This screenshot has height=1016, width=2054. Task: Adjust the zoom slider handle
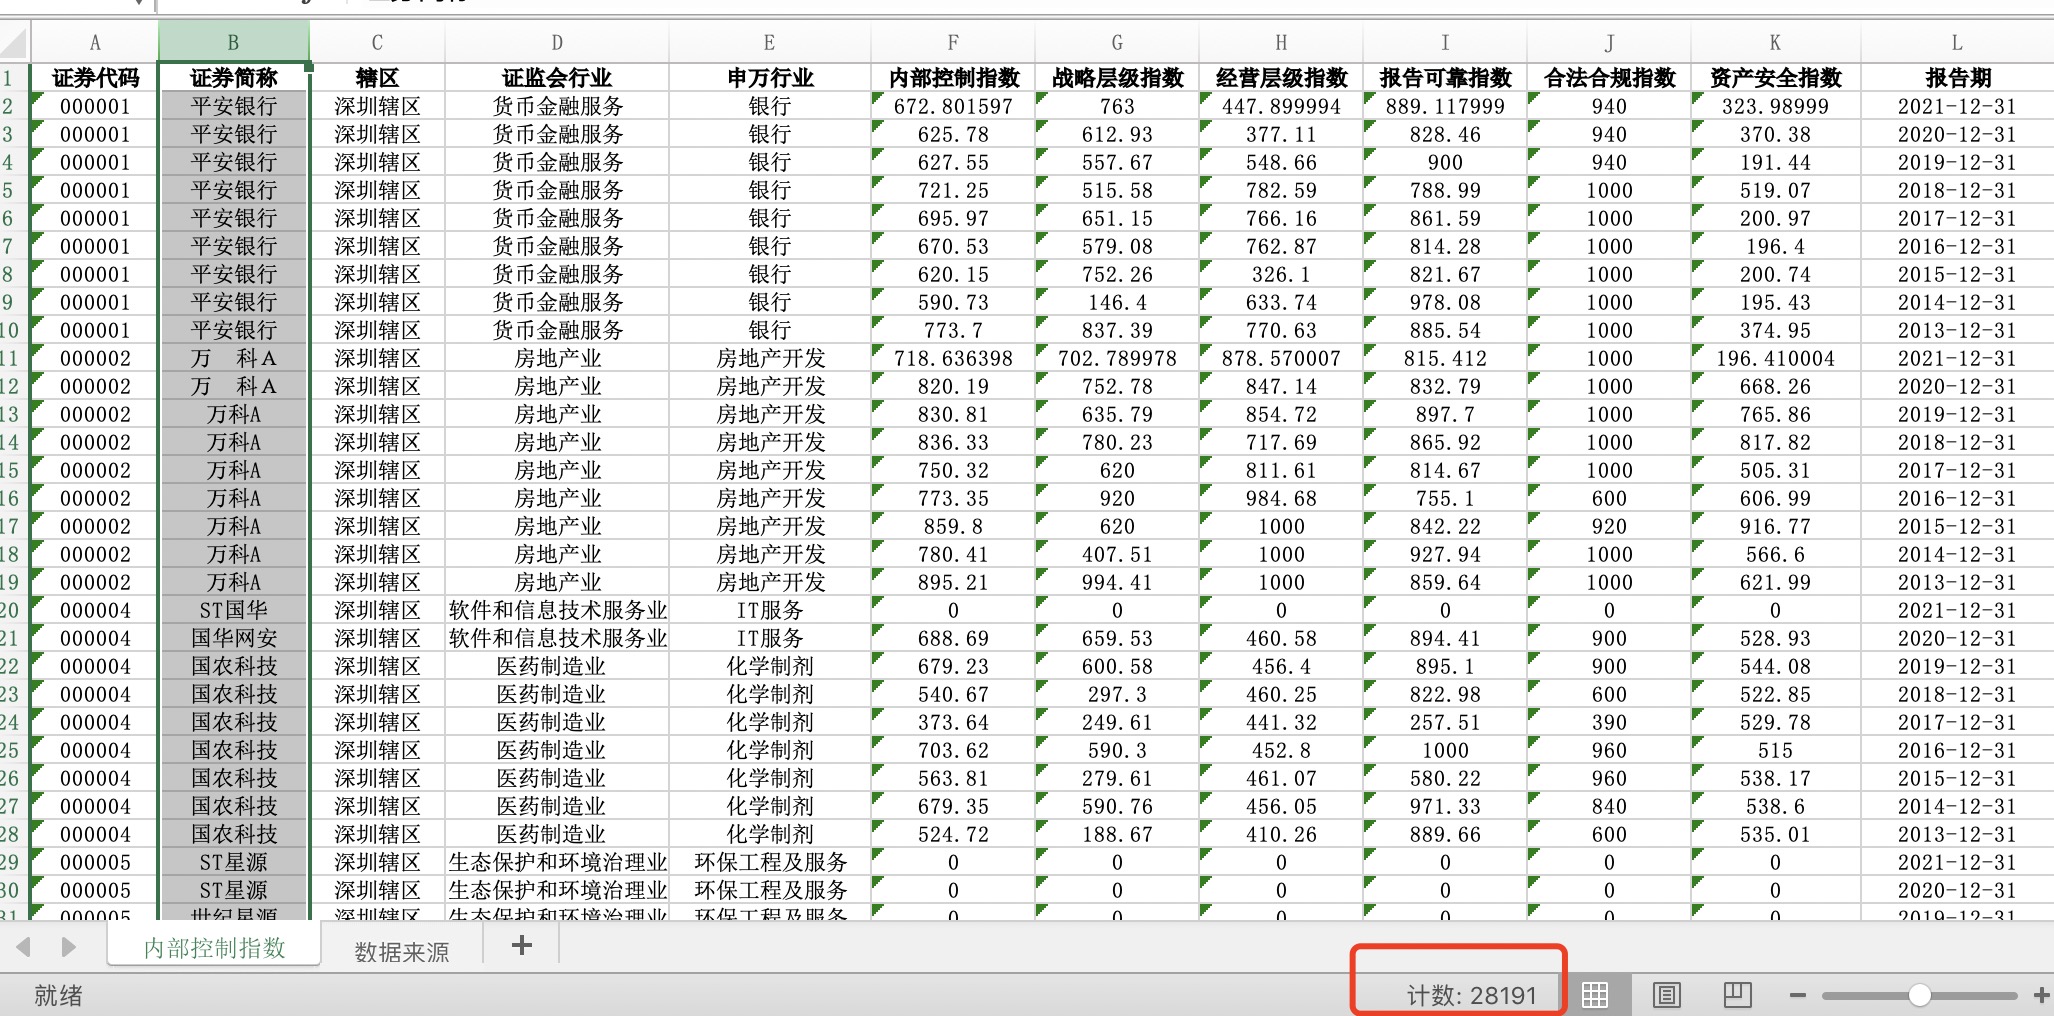click(x=1919, y=995)
